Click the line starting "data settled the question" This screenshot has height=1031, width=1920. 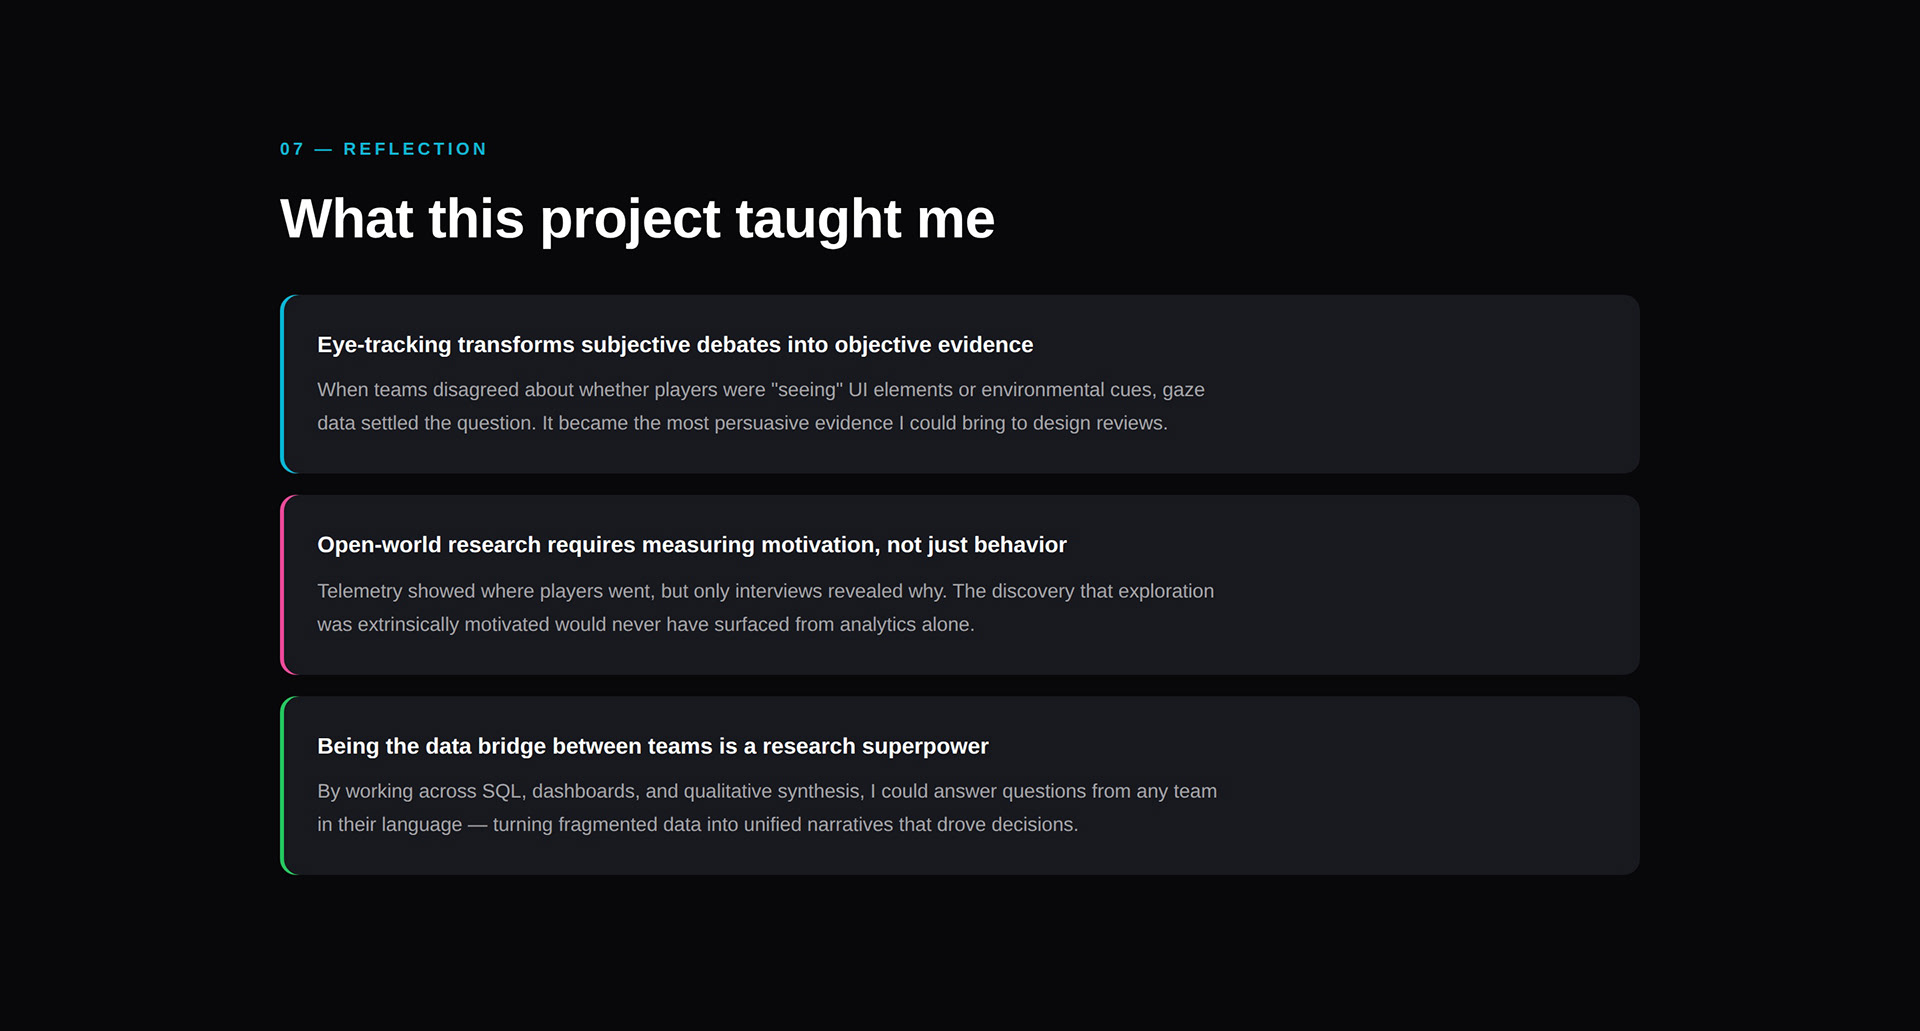point(742,423)
